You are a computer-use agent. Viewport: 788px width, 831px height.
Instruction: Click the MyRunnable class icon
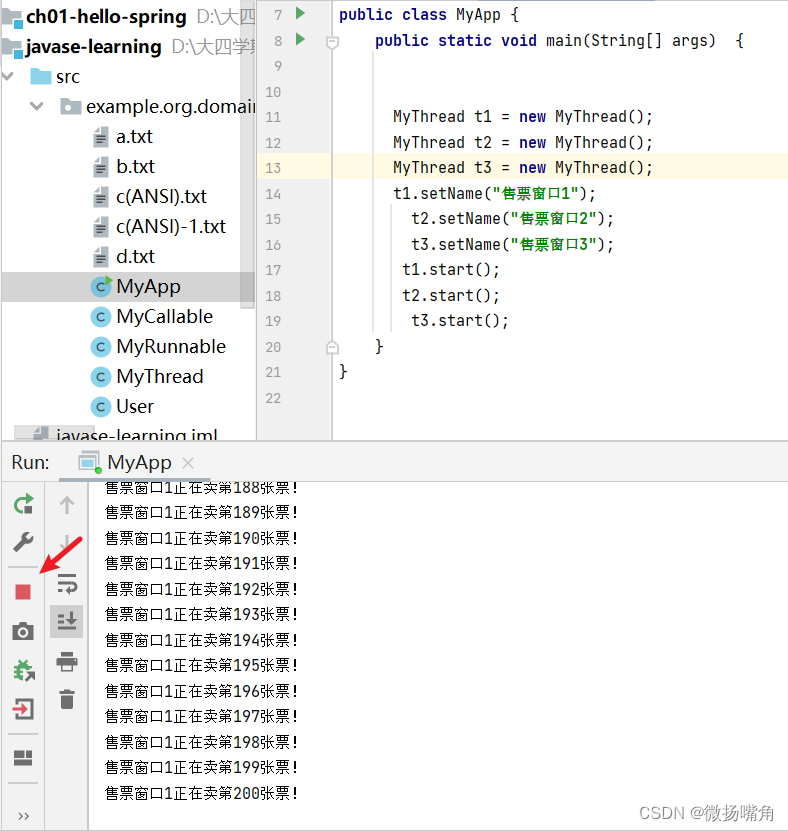(101, 347)
